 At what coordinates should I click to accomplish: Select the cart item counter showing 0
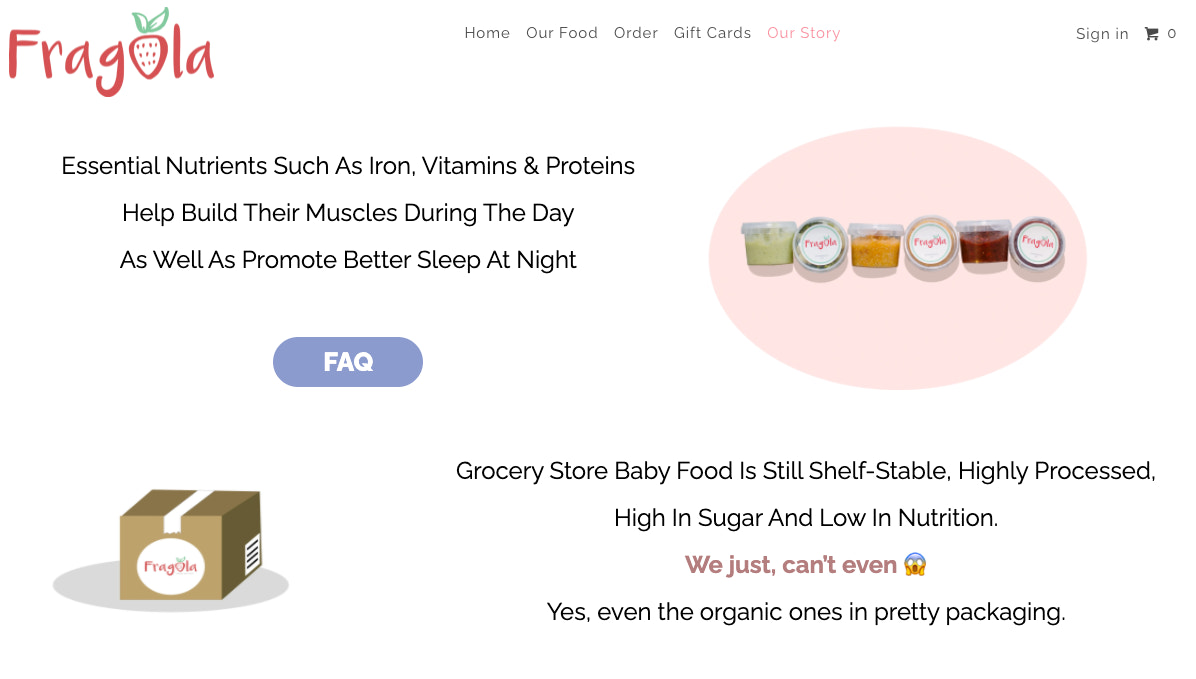[1171, 33]
